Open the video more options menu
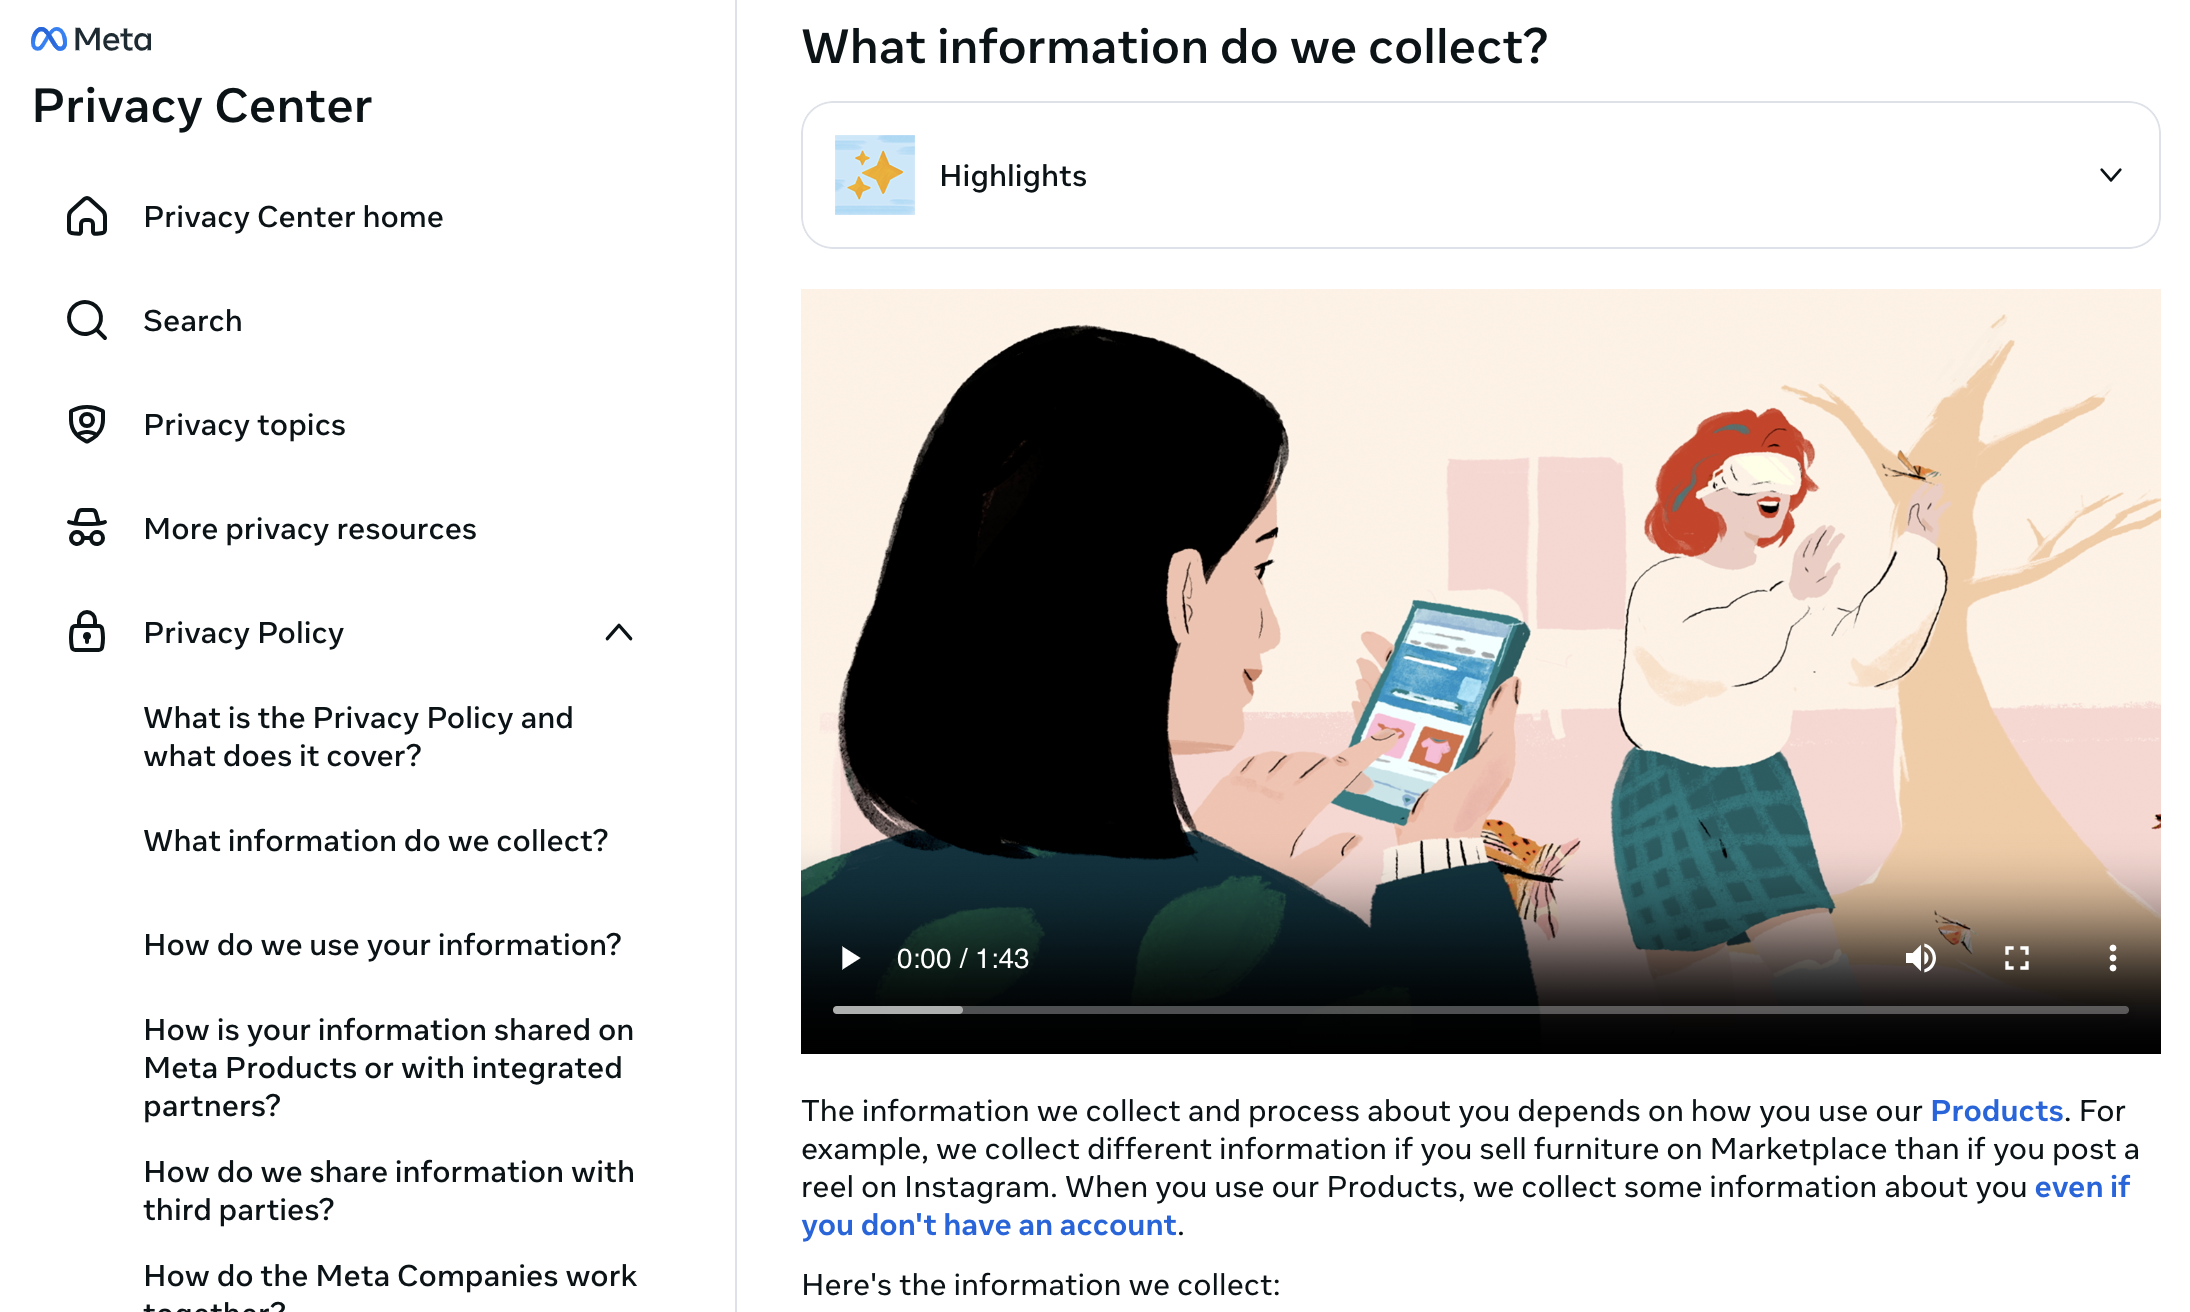 click(x=2112, y=958)
